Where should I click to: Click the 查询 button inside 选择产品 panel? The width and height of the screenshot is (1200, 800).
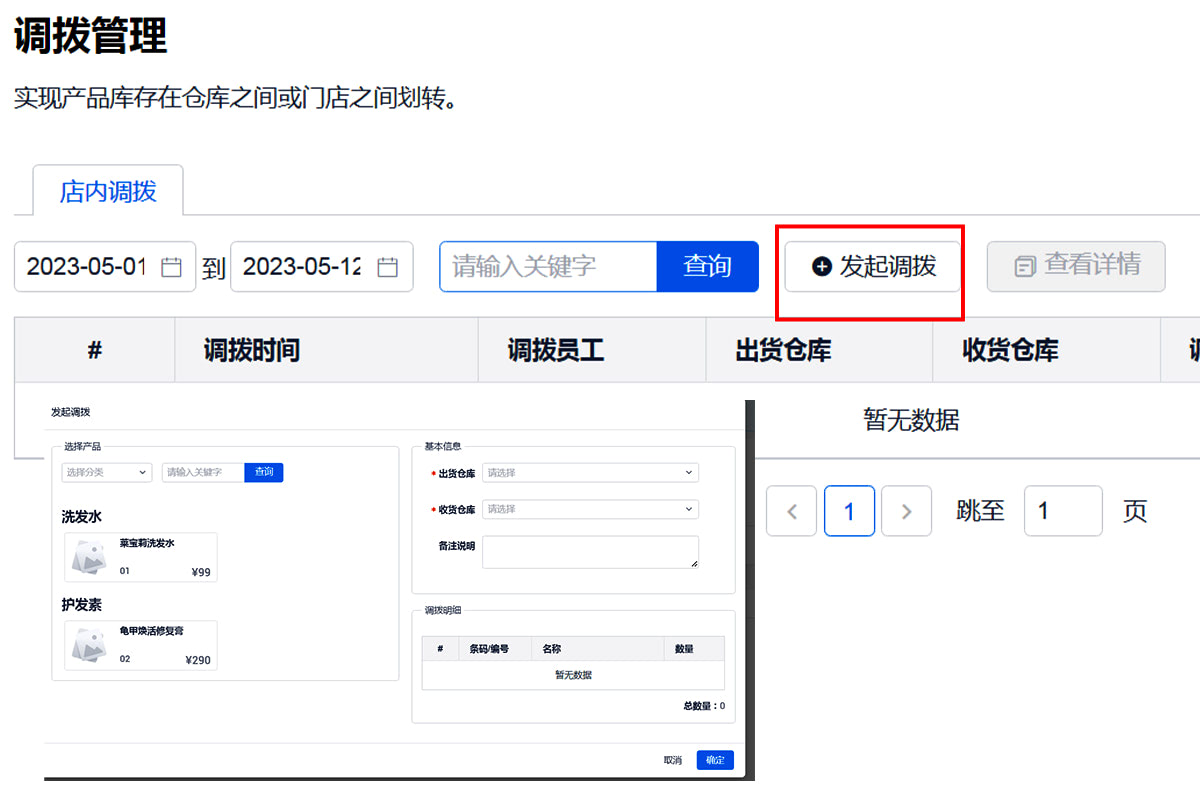coord(263,472)
